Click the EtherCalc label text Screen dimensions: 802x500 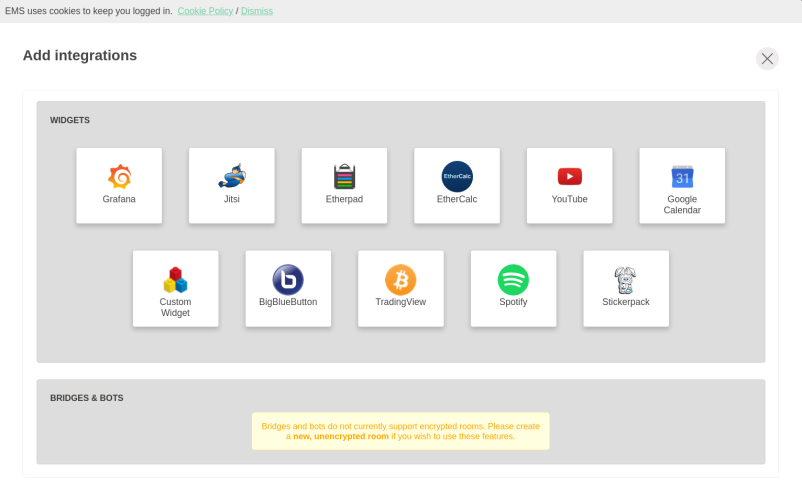pyautogui.click(x=457, y=199)
